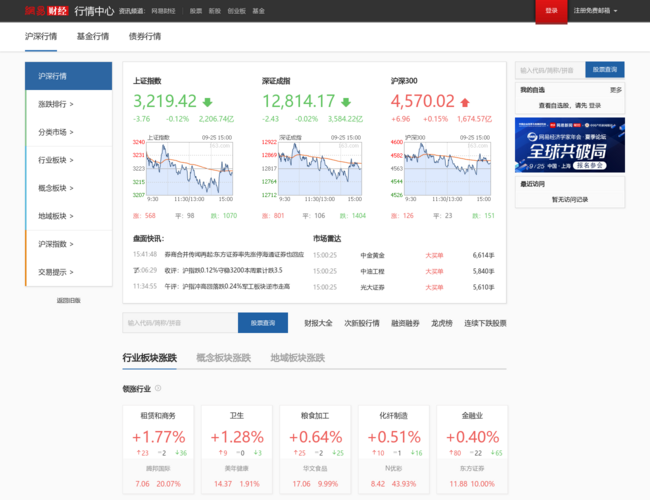
Task: Open the 沪深300 intraday chart
Action: (441, 168)
